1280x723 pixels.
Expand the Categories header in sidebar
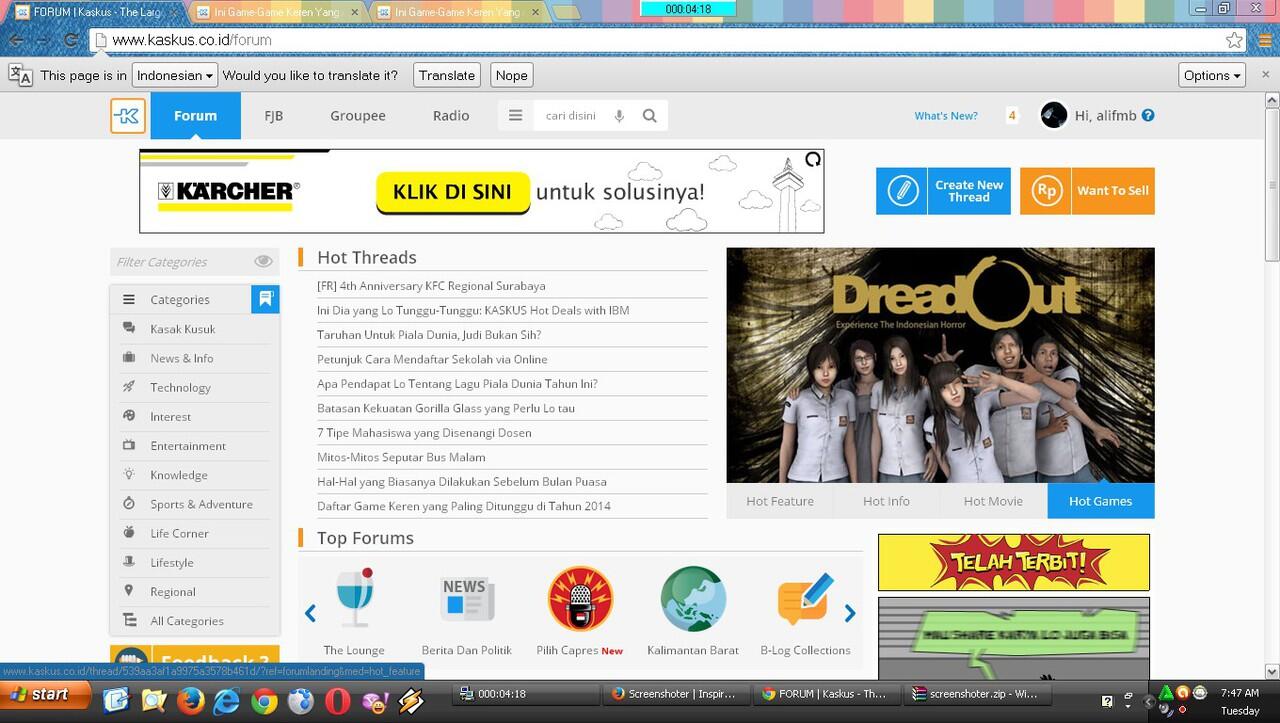tap(180, 299)
